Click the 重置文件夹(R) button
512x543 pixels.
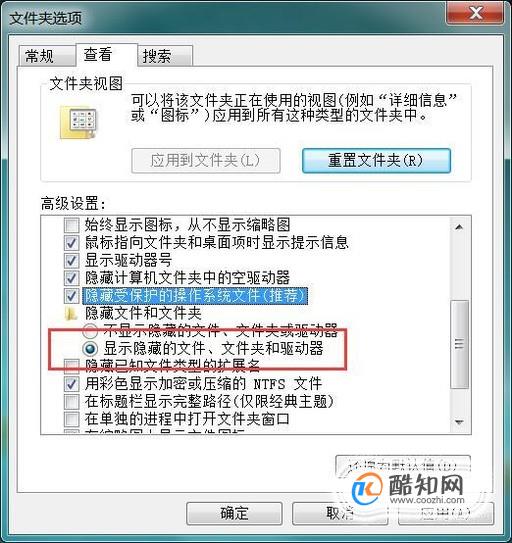click(x=376, y=161)
